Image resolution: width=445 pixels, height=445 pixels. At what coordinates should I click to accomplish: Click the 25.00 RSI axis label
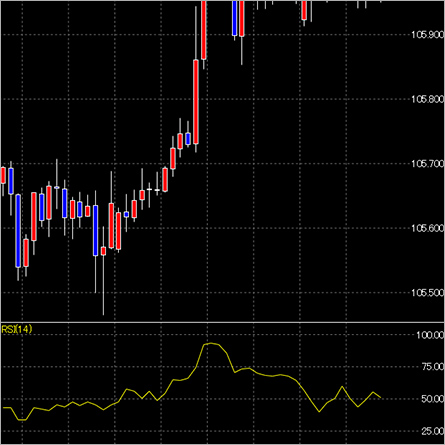(x=433, y=431)
